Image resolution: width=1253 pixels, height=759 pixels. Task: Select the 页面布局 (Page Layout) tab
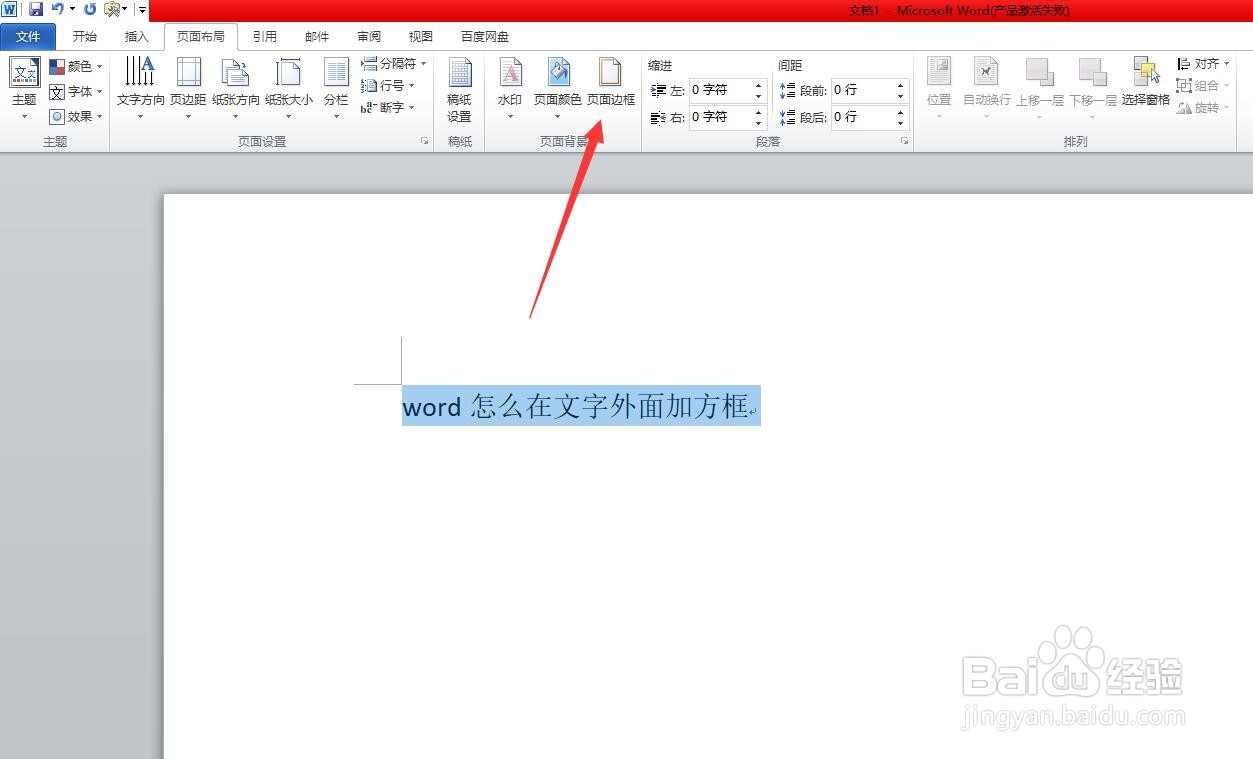tap(201, 37)
